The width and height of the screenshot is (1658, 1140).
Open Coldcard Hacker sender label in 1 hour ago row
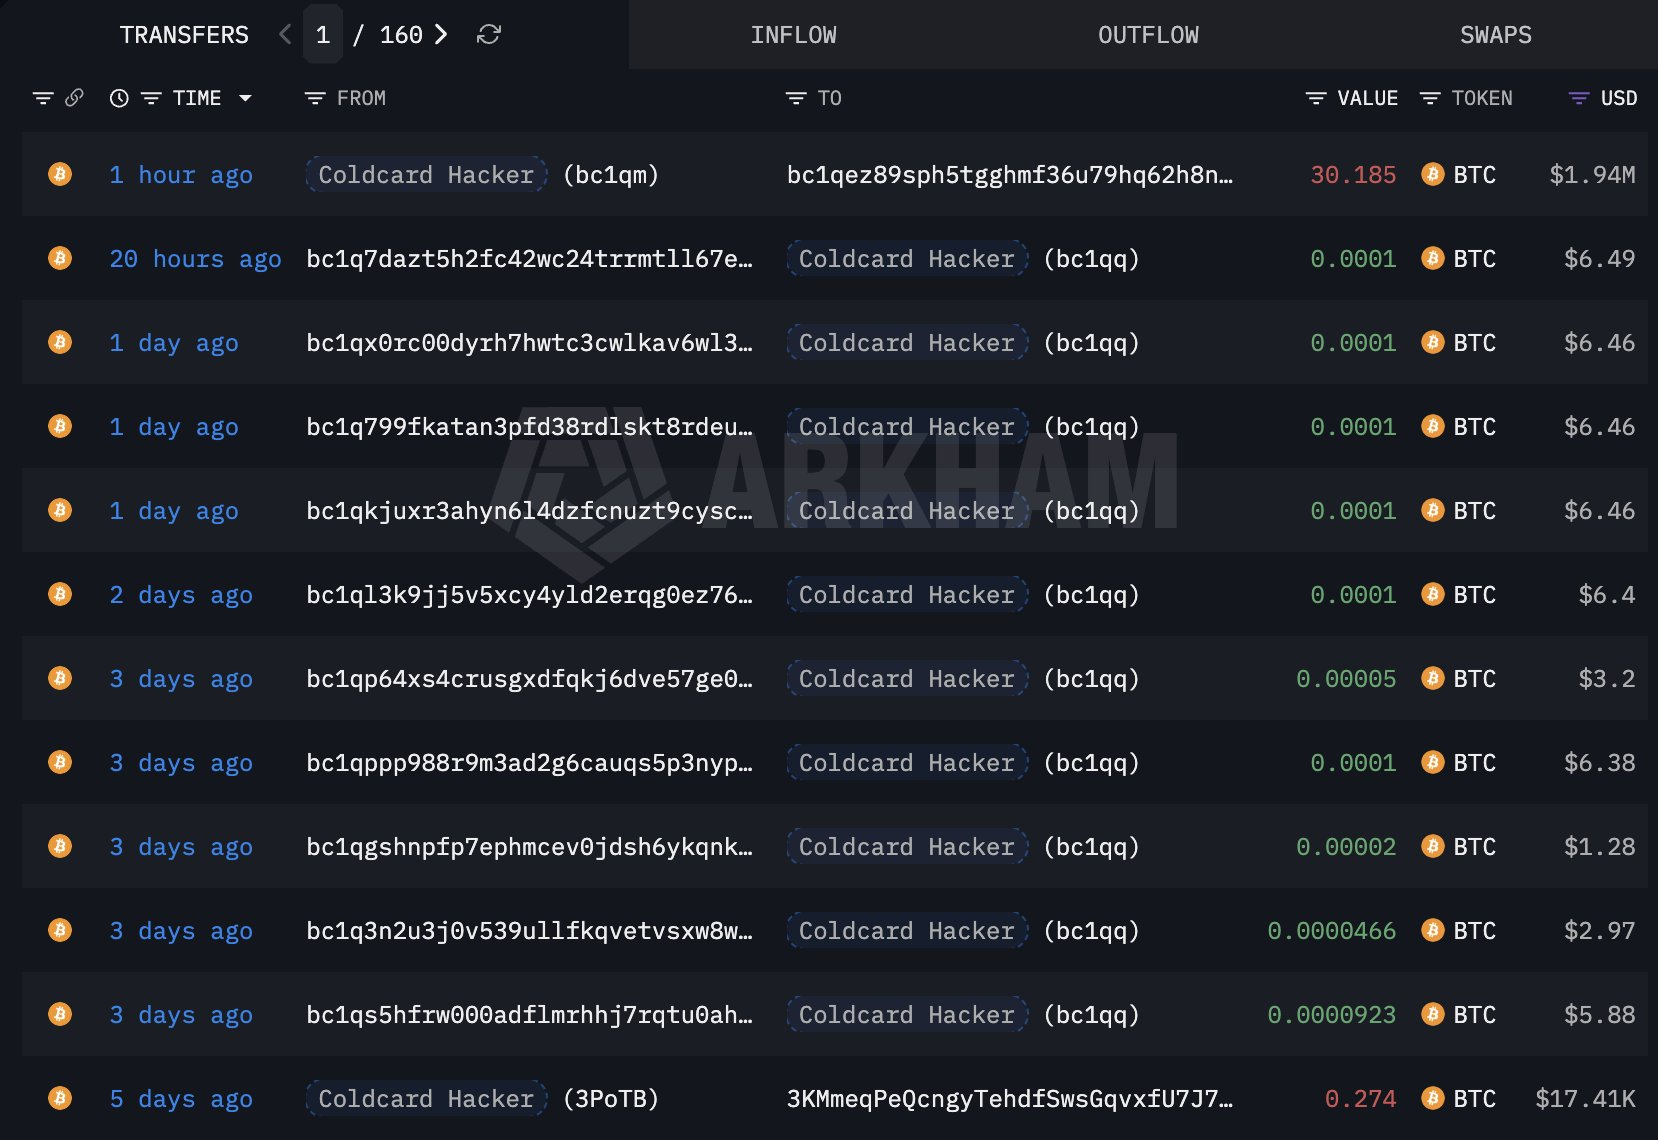point(426,175)
